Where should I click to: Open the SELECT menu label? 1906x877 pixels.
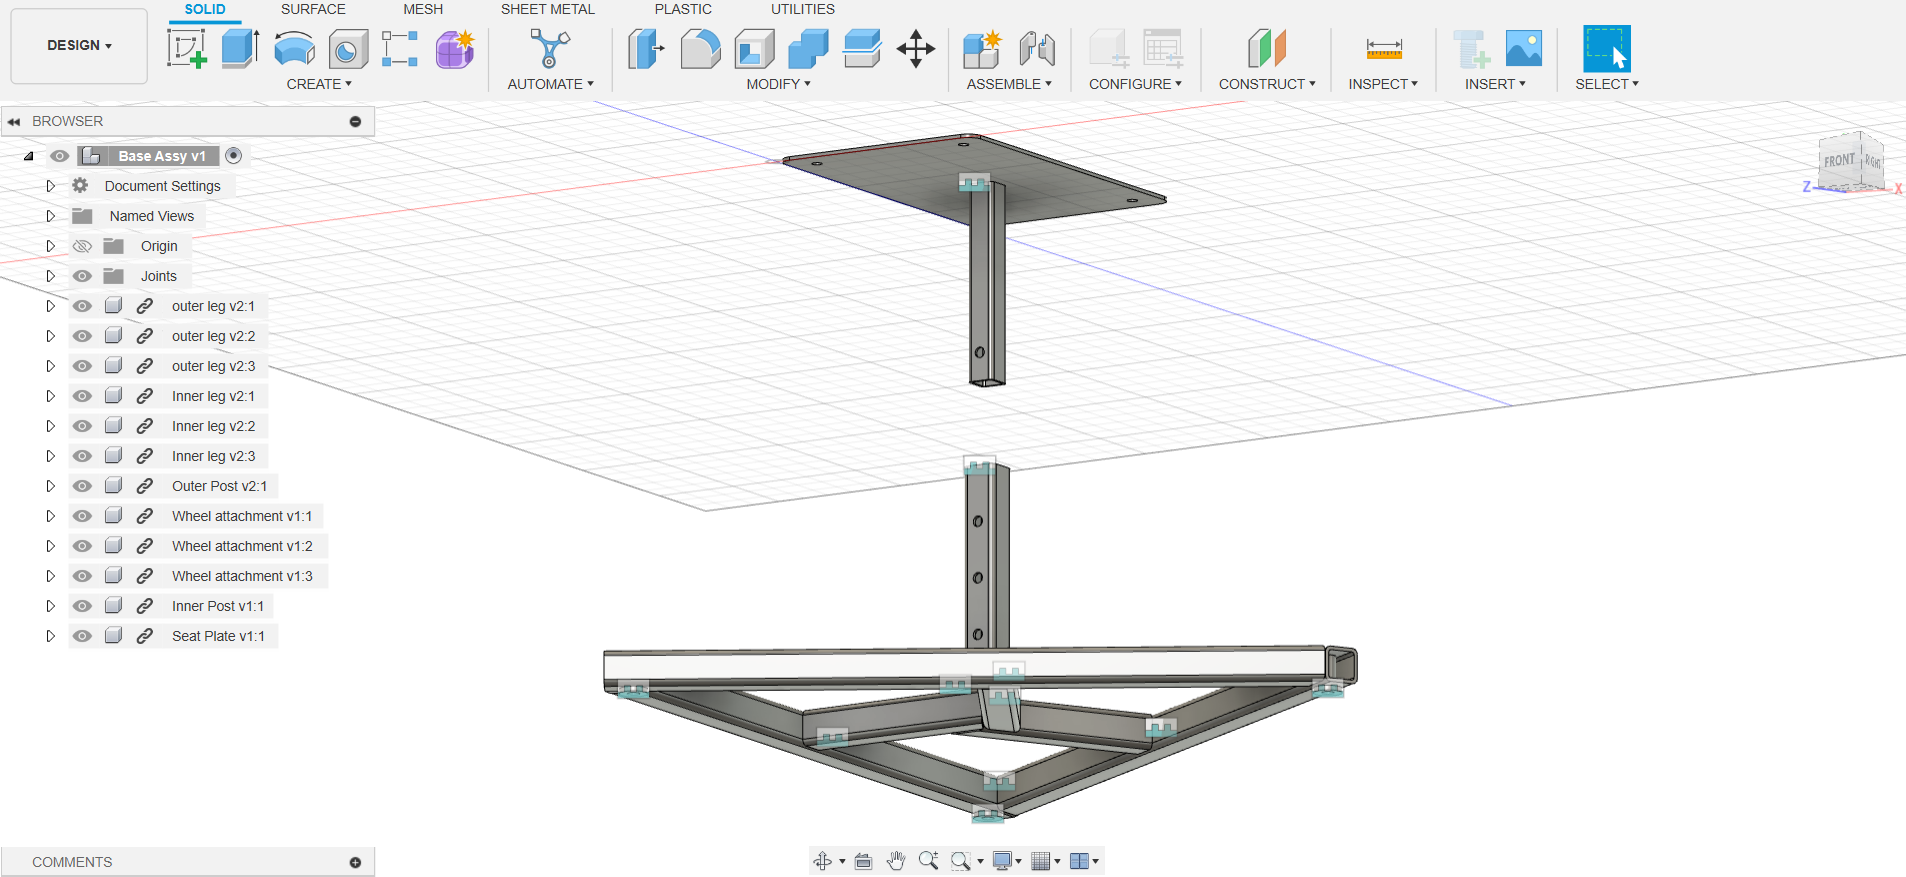tap(1607, 84)
